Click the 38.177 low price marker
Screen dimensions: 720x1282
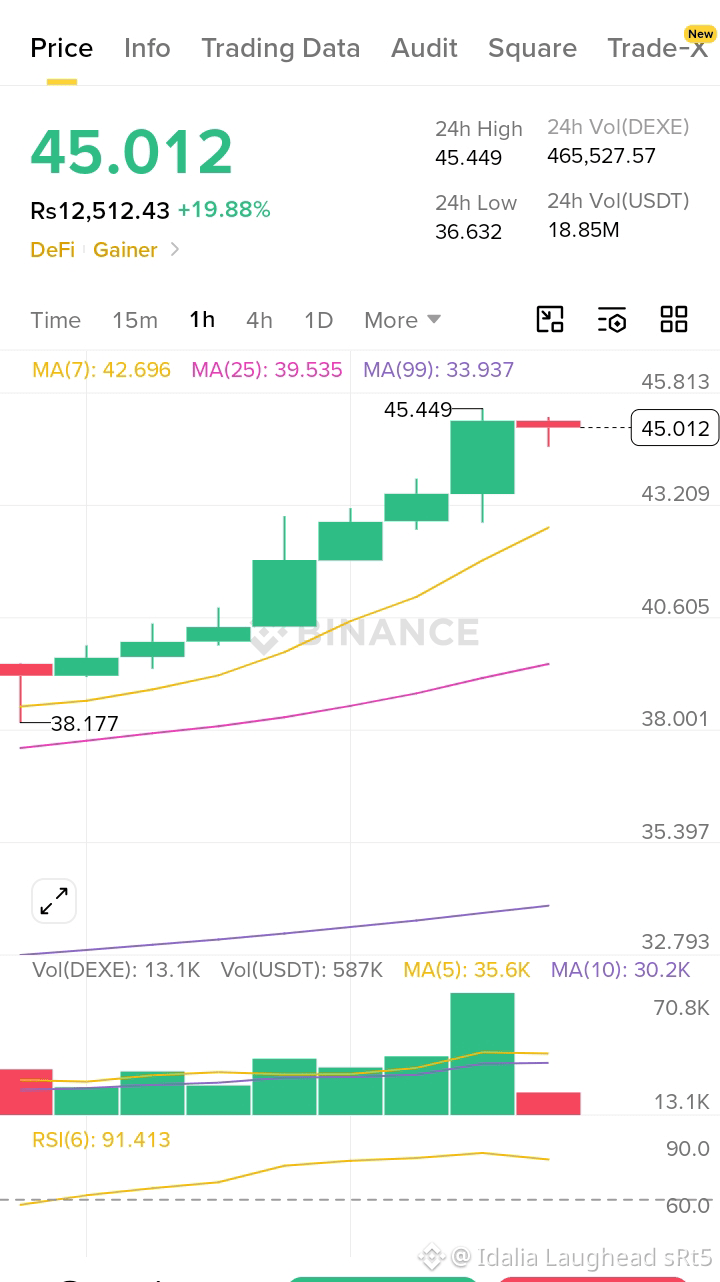pos(85,724)
